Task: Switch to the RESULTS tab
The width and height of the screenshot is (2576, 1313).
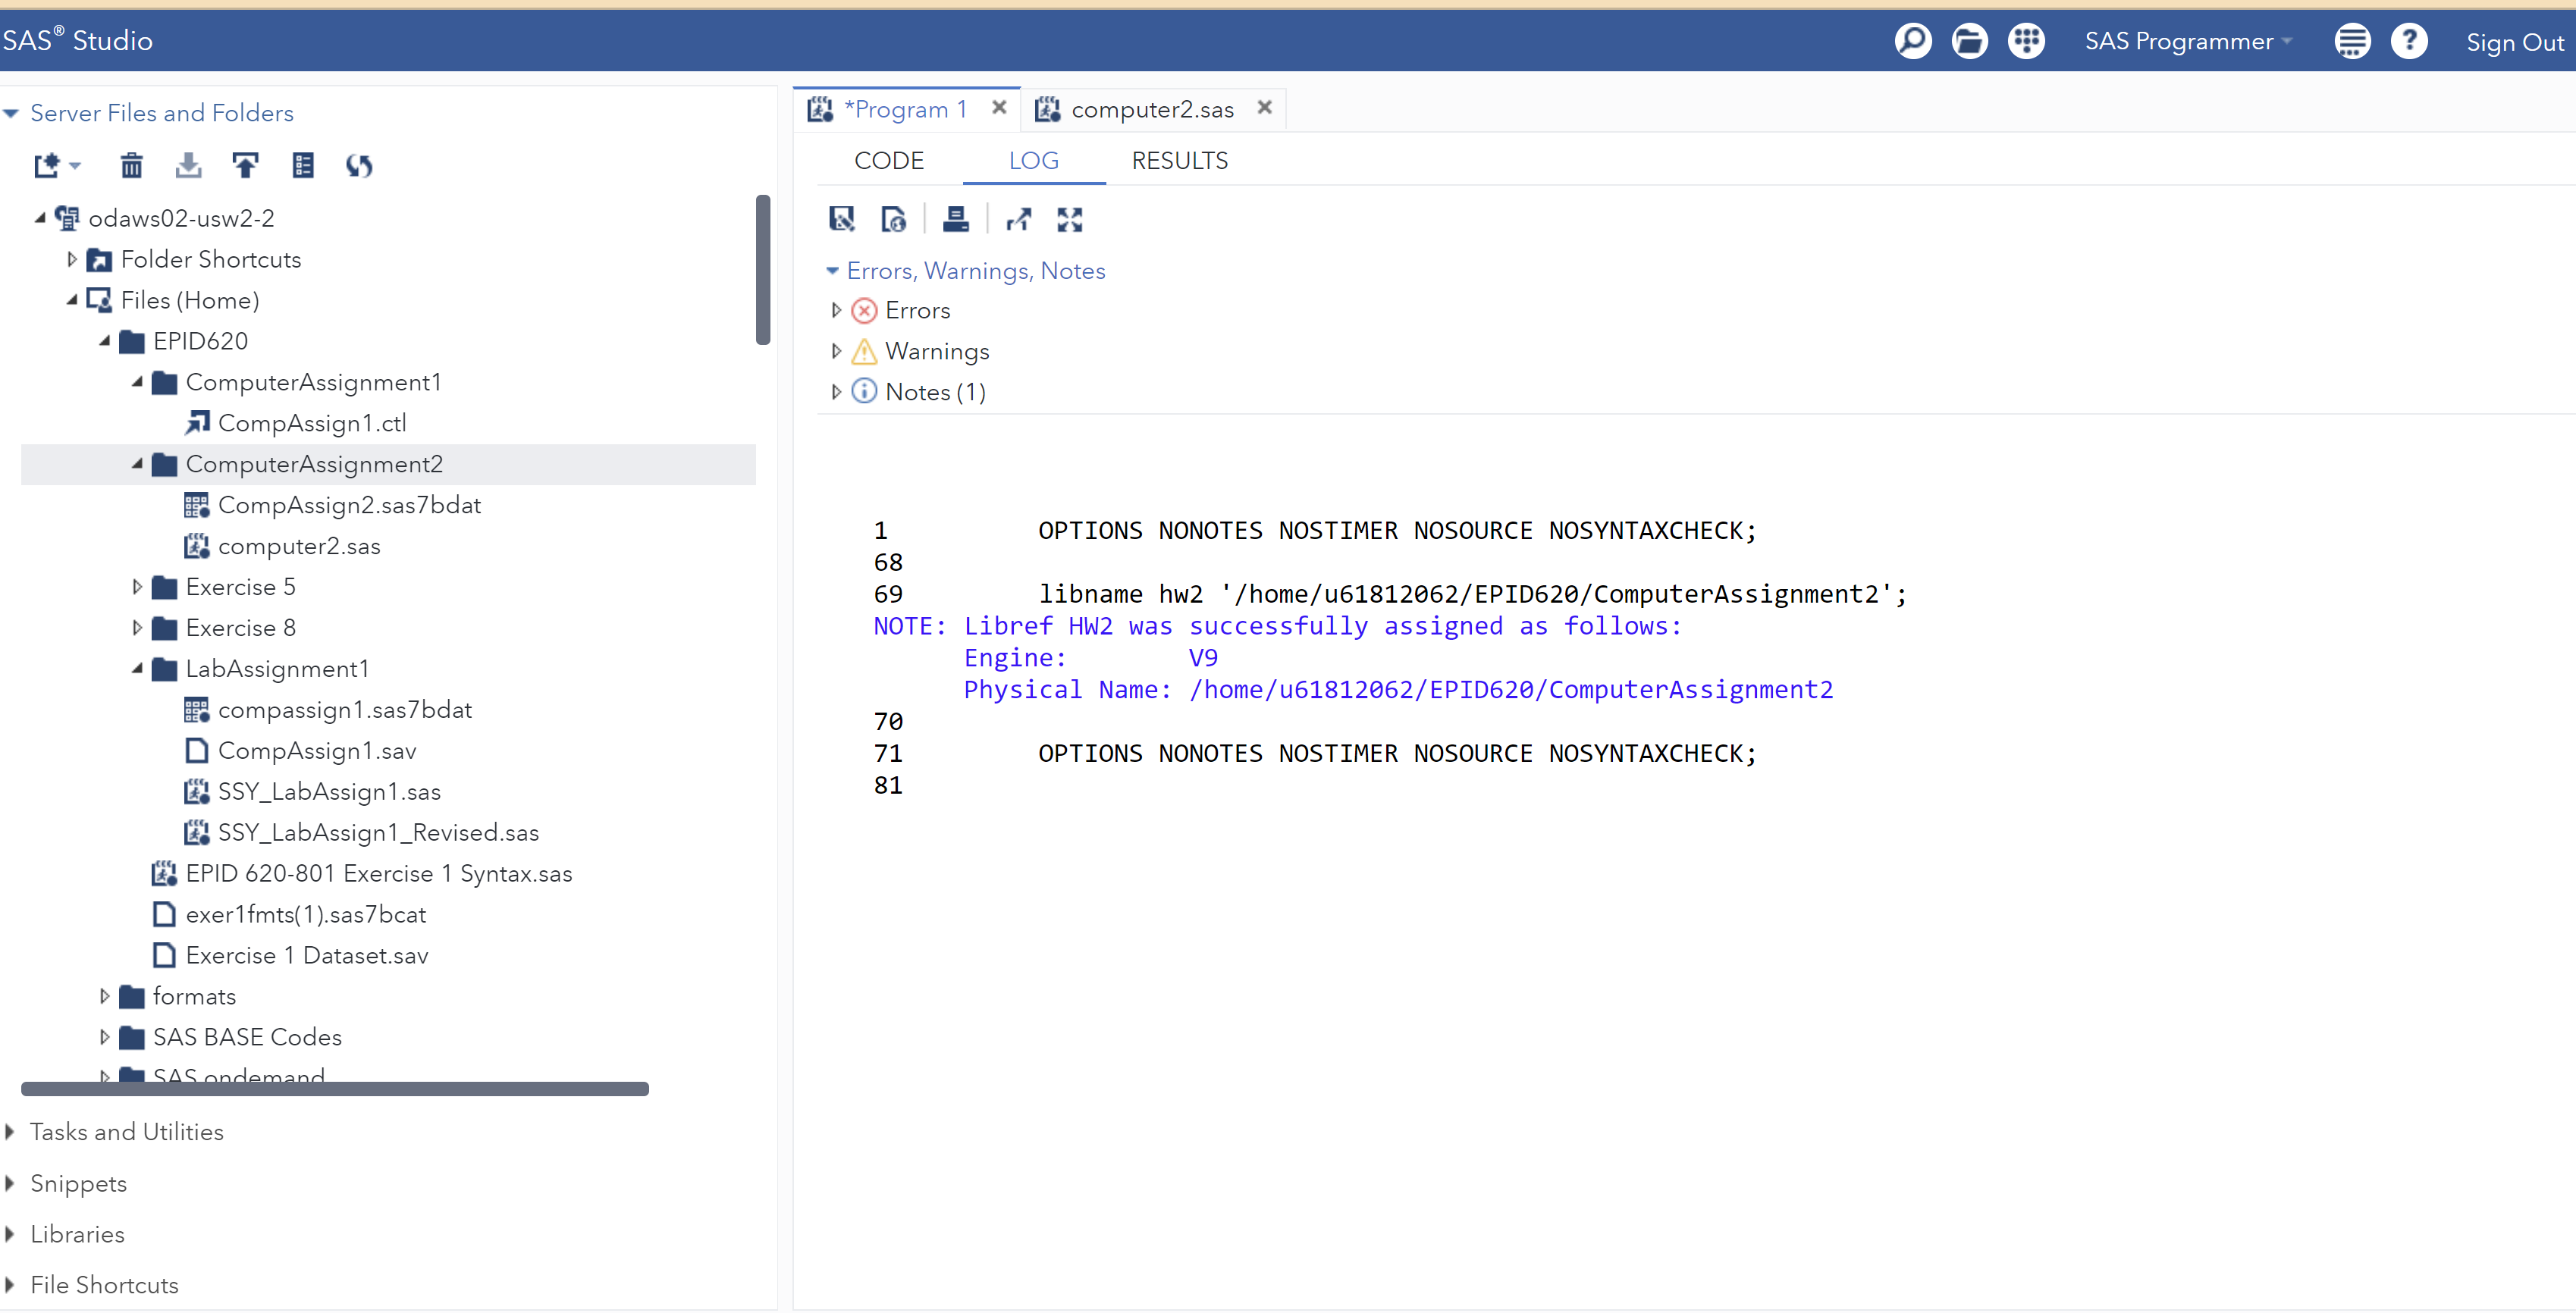Action: (1179, 161)
